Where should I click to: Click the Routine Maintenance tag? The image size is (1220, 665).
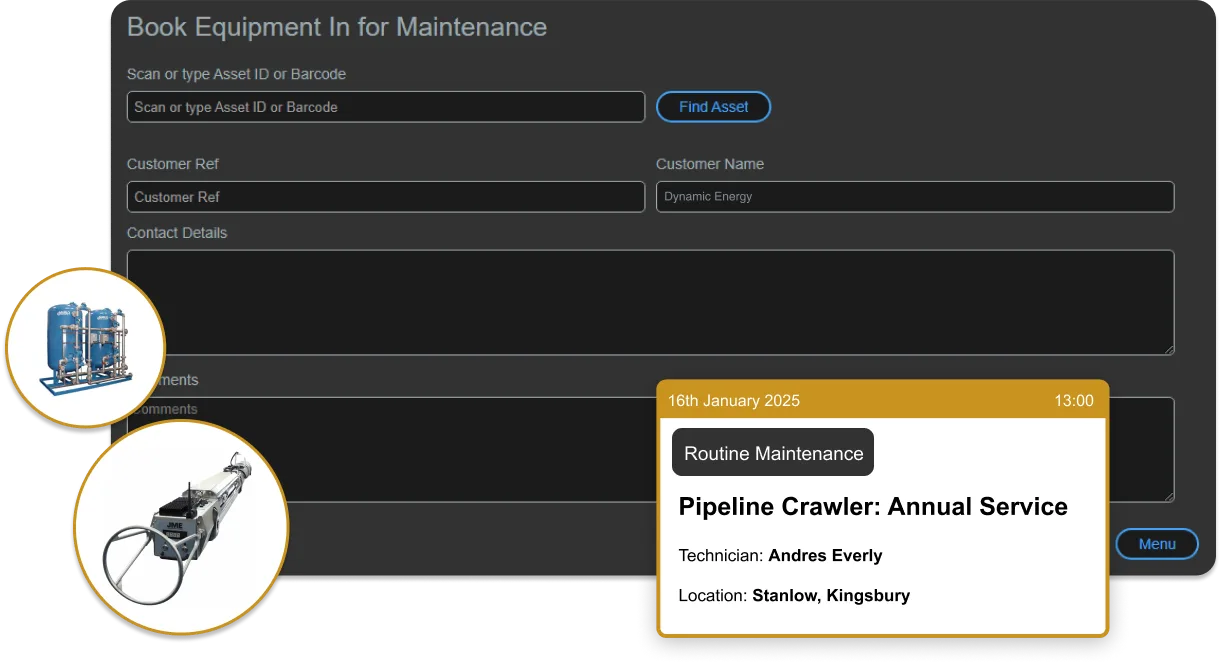pos(773,453)
